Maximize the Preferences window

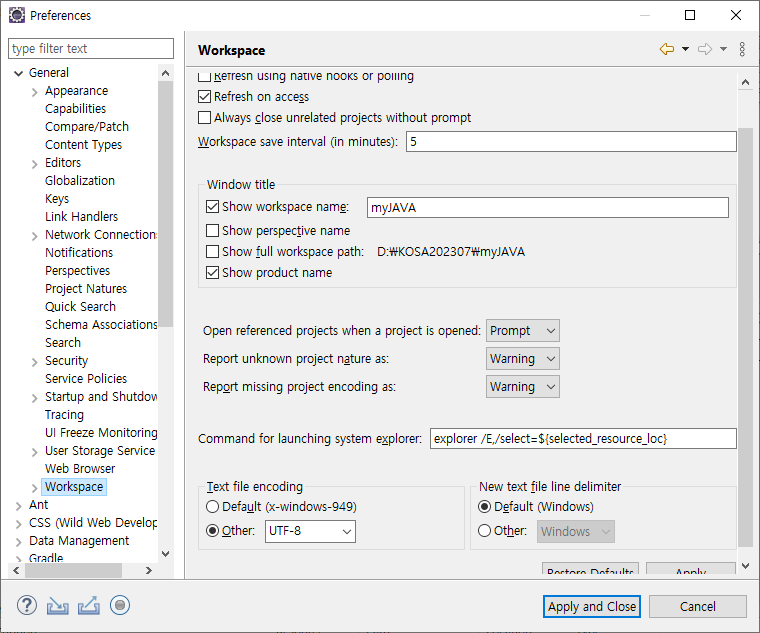pyautogui.click(x=690, y=15)
